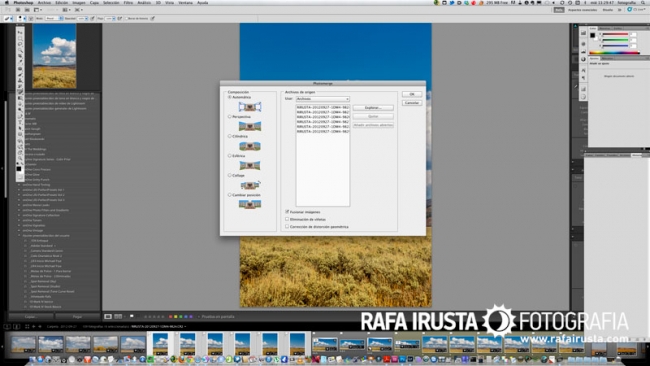The image size is (650, 366).
Task: Open Spotlight search in the Mac menu bar
Action: tap(644, 2)
